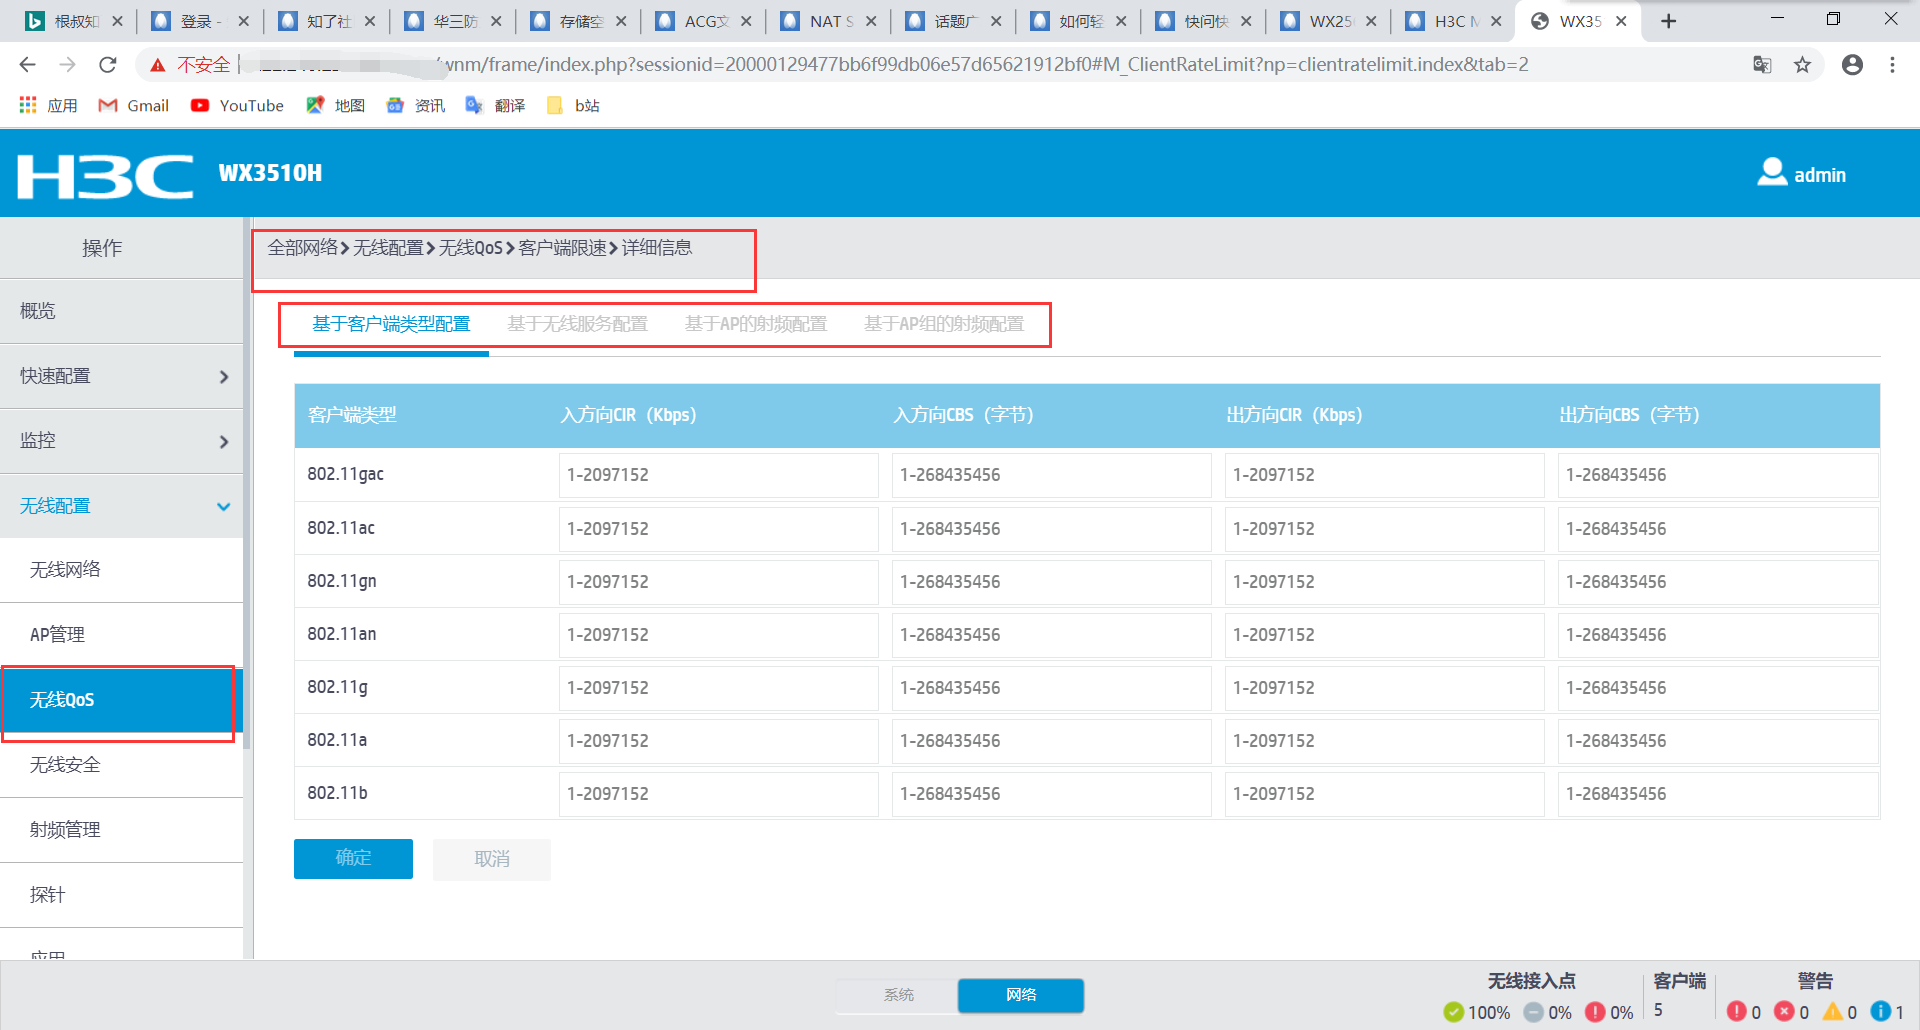Expand the 监控 menu
The width and height of the screenshot is (1920, 1030).
tap(122, 441)
